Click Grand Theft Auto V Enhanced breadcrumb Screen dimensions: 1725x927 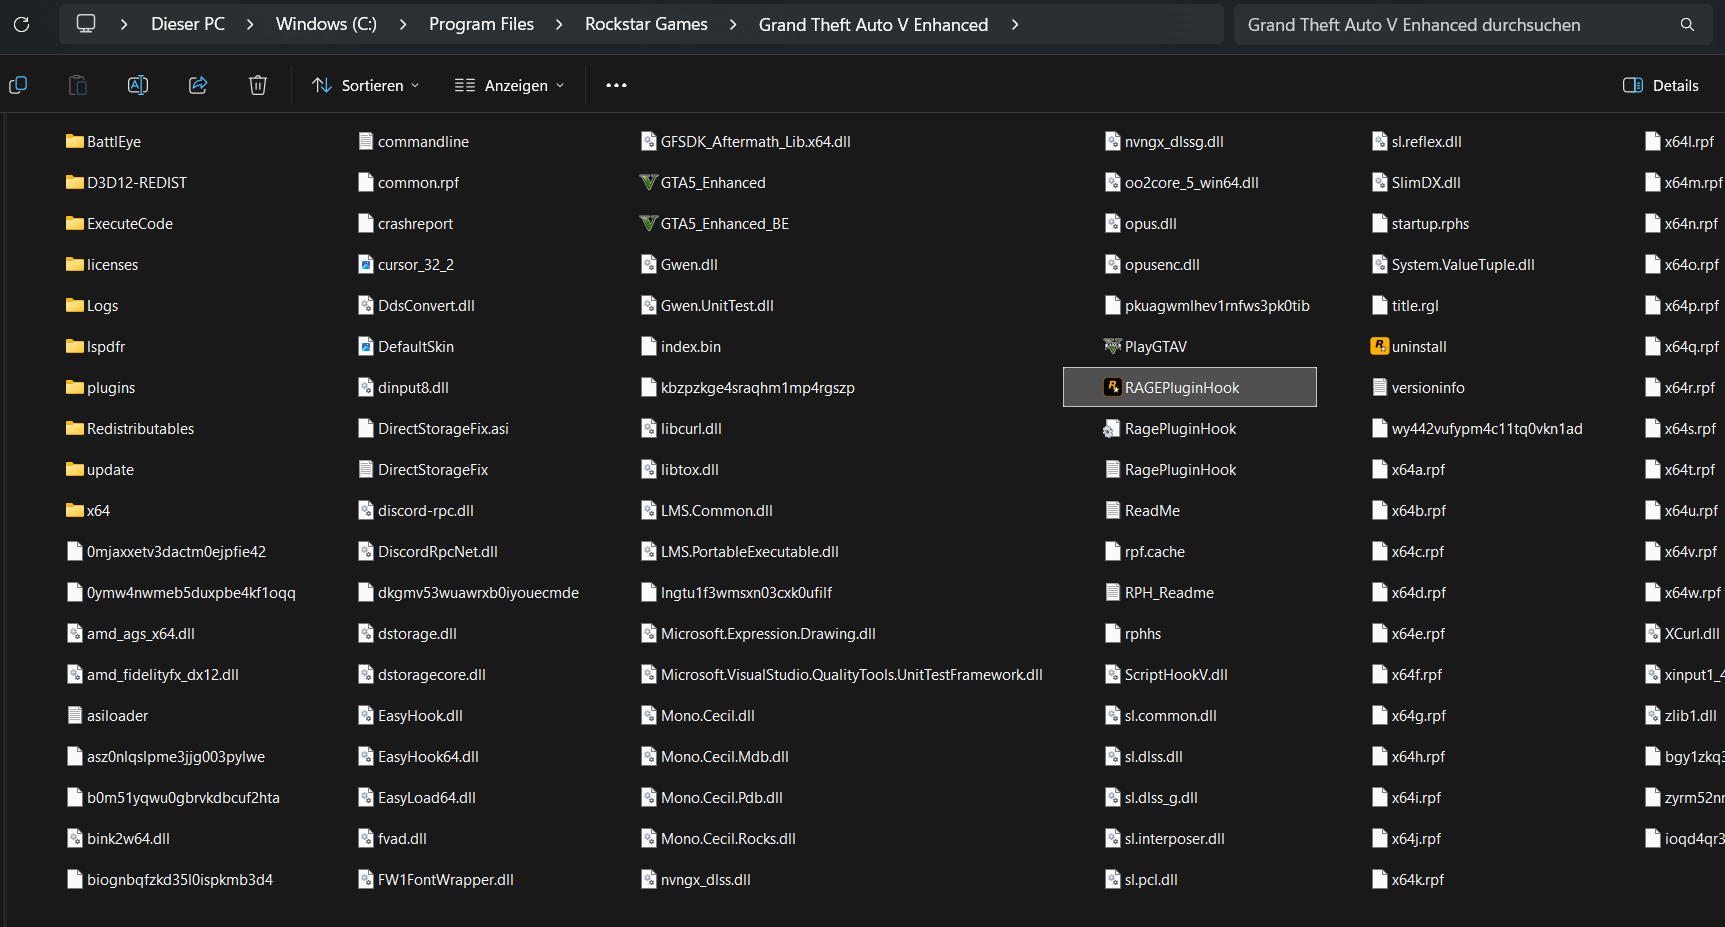tap(873, 24)
